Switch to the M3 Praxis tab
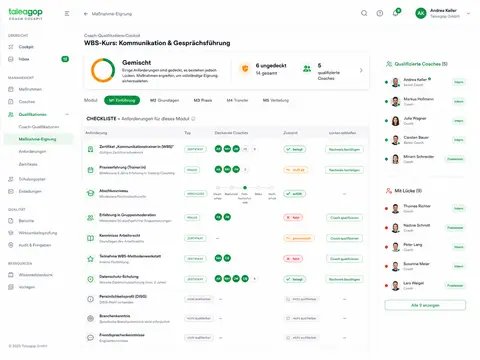 pyautogui.click(x=203, y=100)
